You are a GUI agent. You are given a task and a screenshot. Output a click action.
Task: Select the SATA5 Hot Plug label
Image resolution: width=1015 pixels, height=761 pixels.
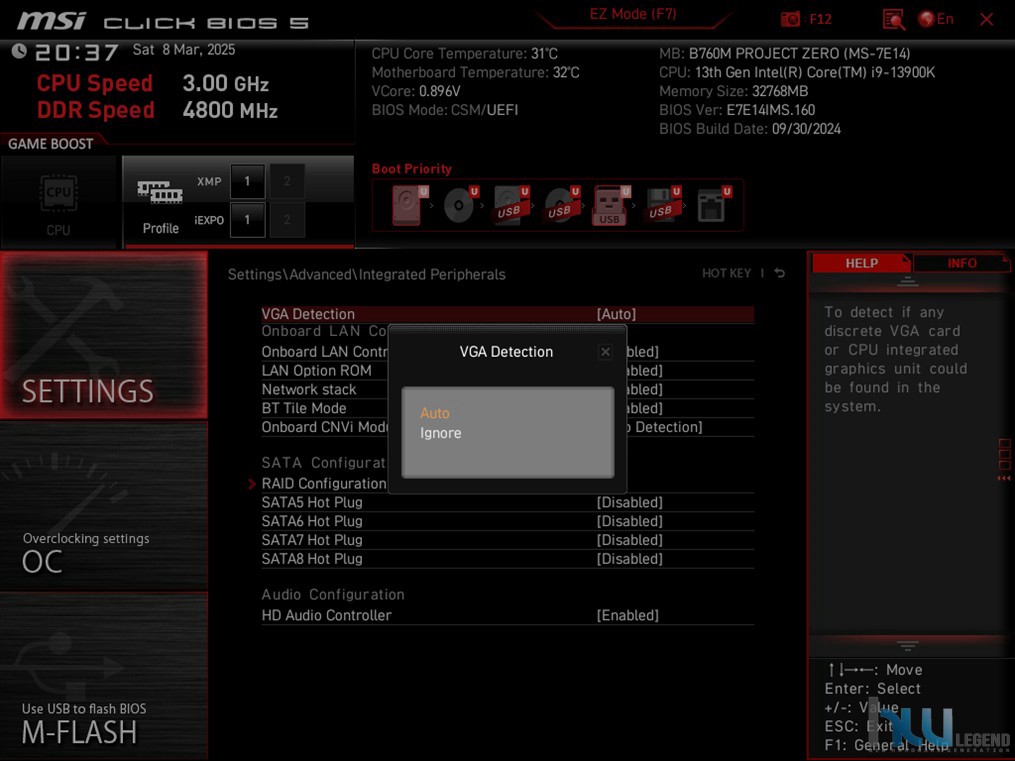[312, 502]
